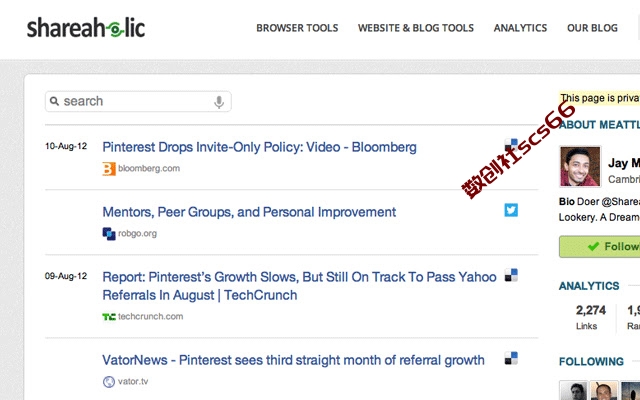Open Mentors, Peer Groups article link

click(249, 212)
